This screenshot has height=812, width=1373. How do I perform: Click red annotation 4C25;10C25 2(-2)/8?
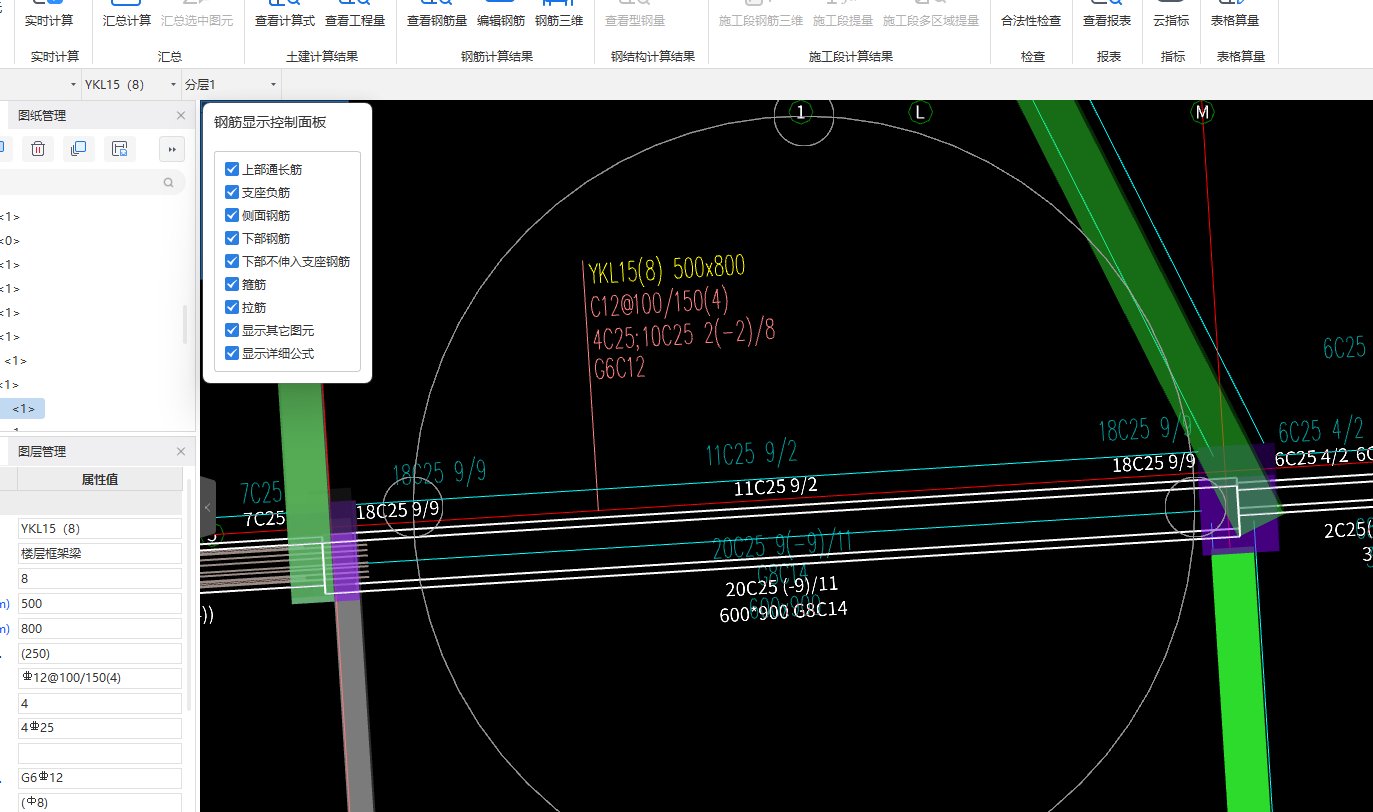point(684,335)
